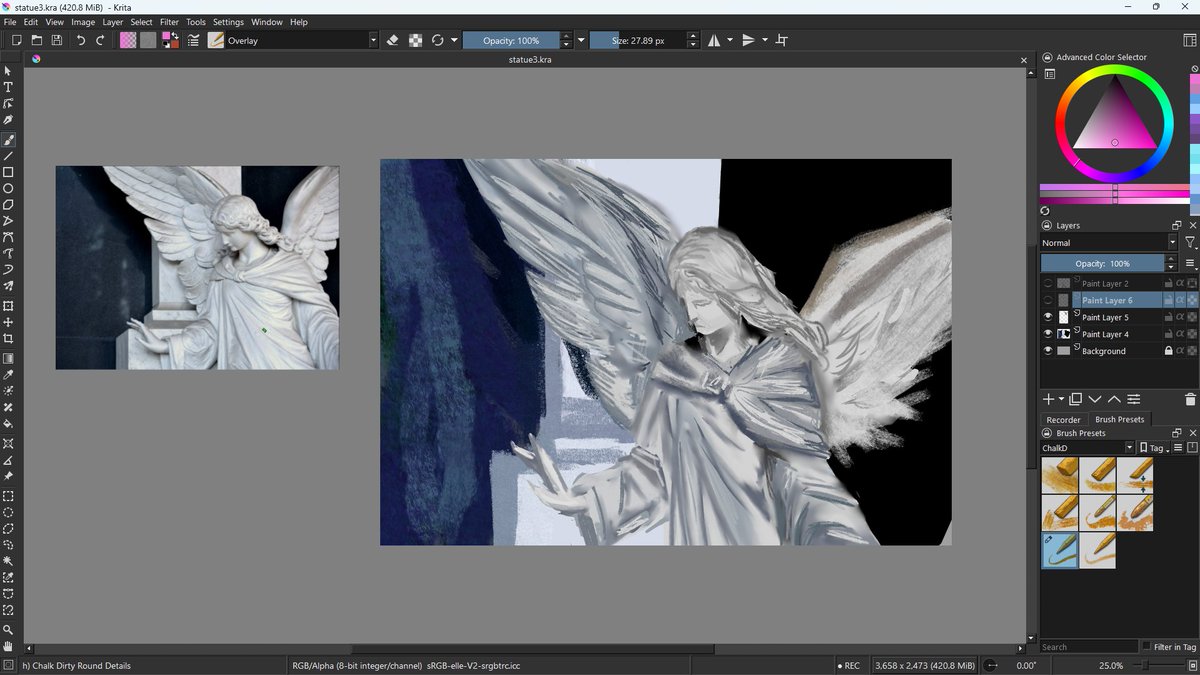Unlock the Background layer lock icon
1200x675 pixels.
1168,351
